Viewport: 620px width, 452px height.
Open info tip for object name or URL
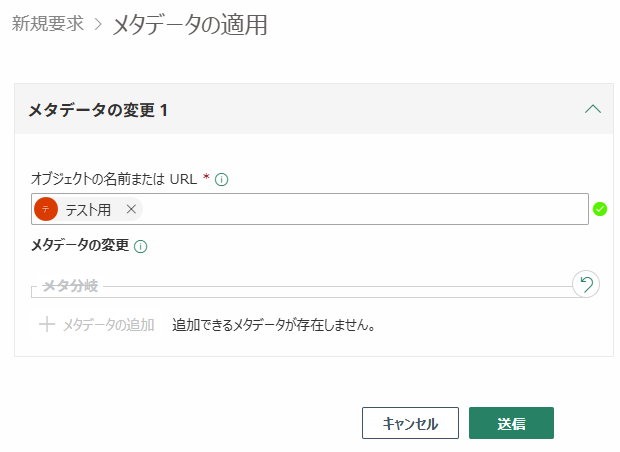coord(221,180)
